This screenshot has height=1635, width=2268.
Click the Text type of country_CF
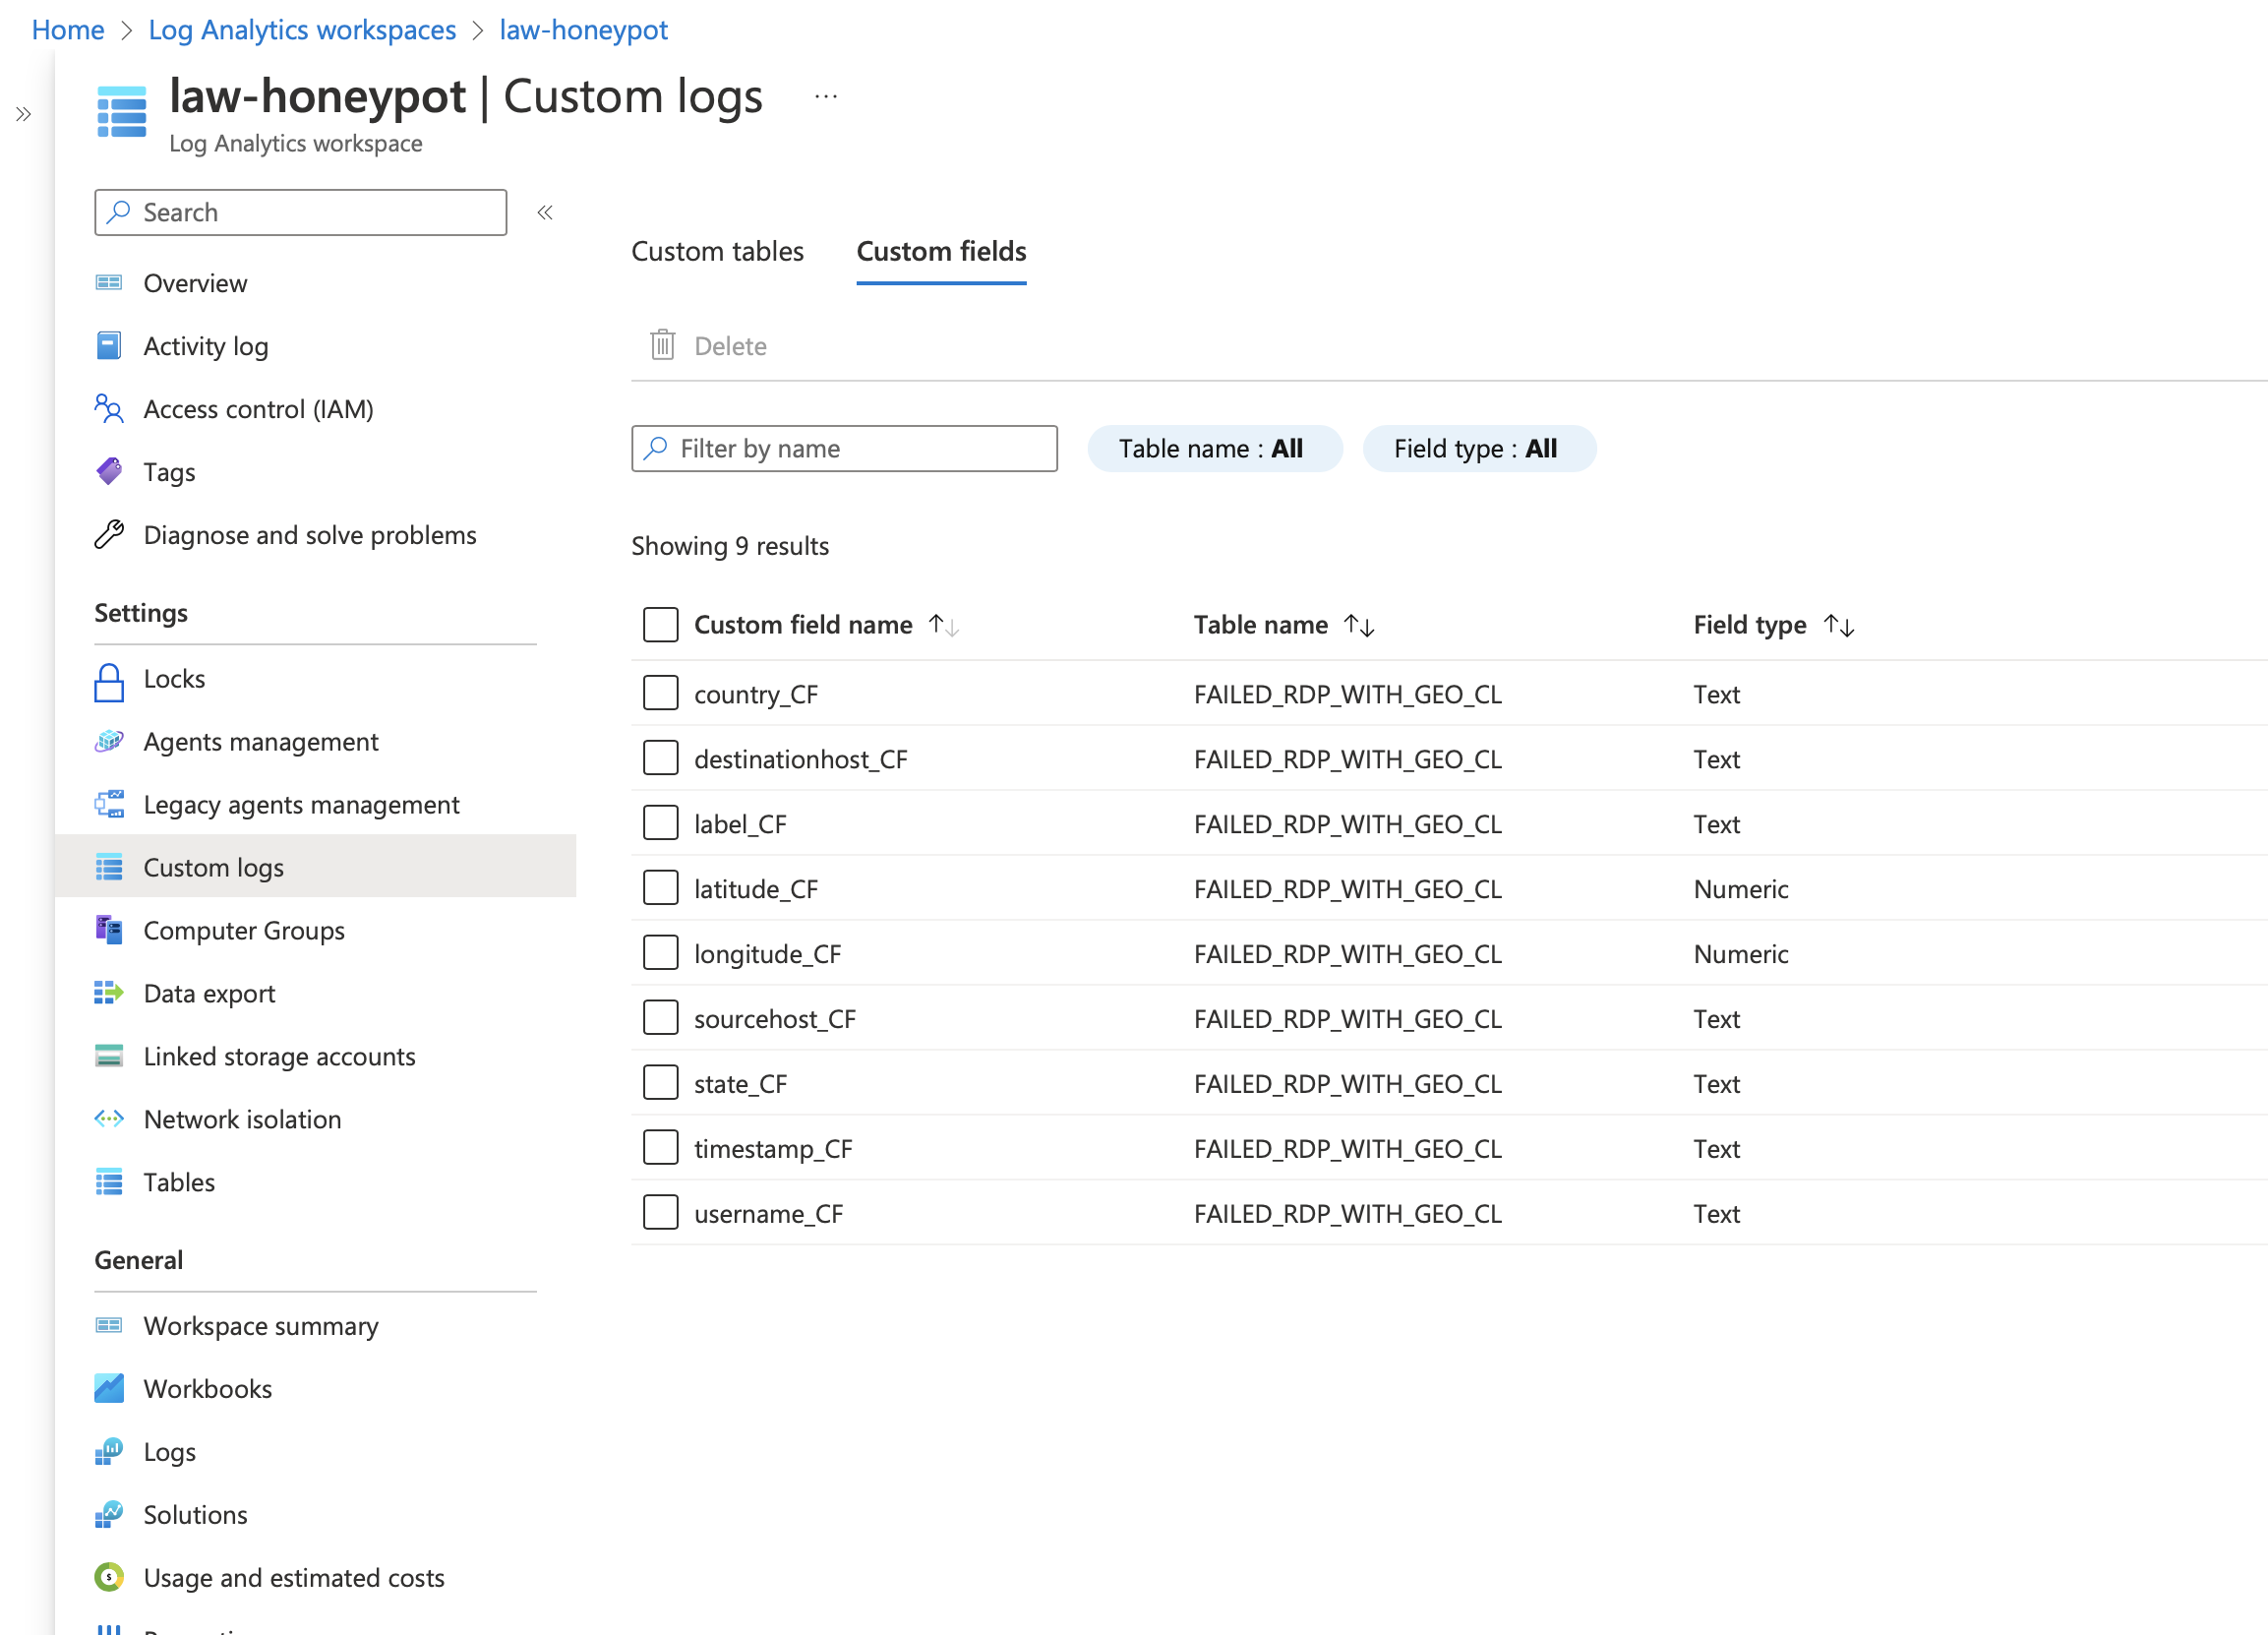click(x=1717, y=694)
